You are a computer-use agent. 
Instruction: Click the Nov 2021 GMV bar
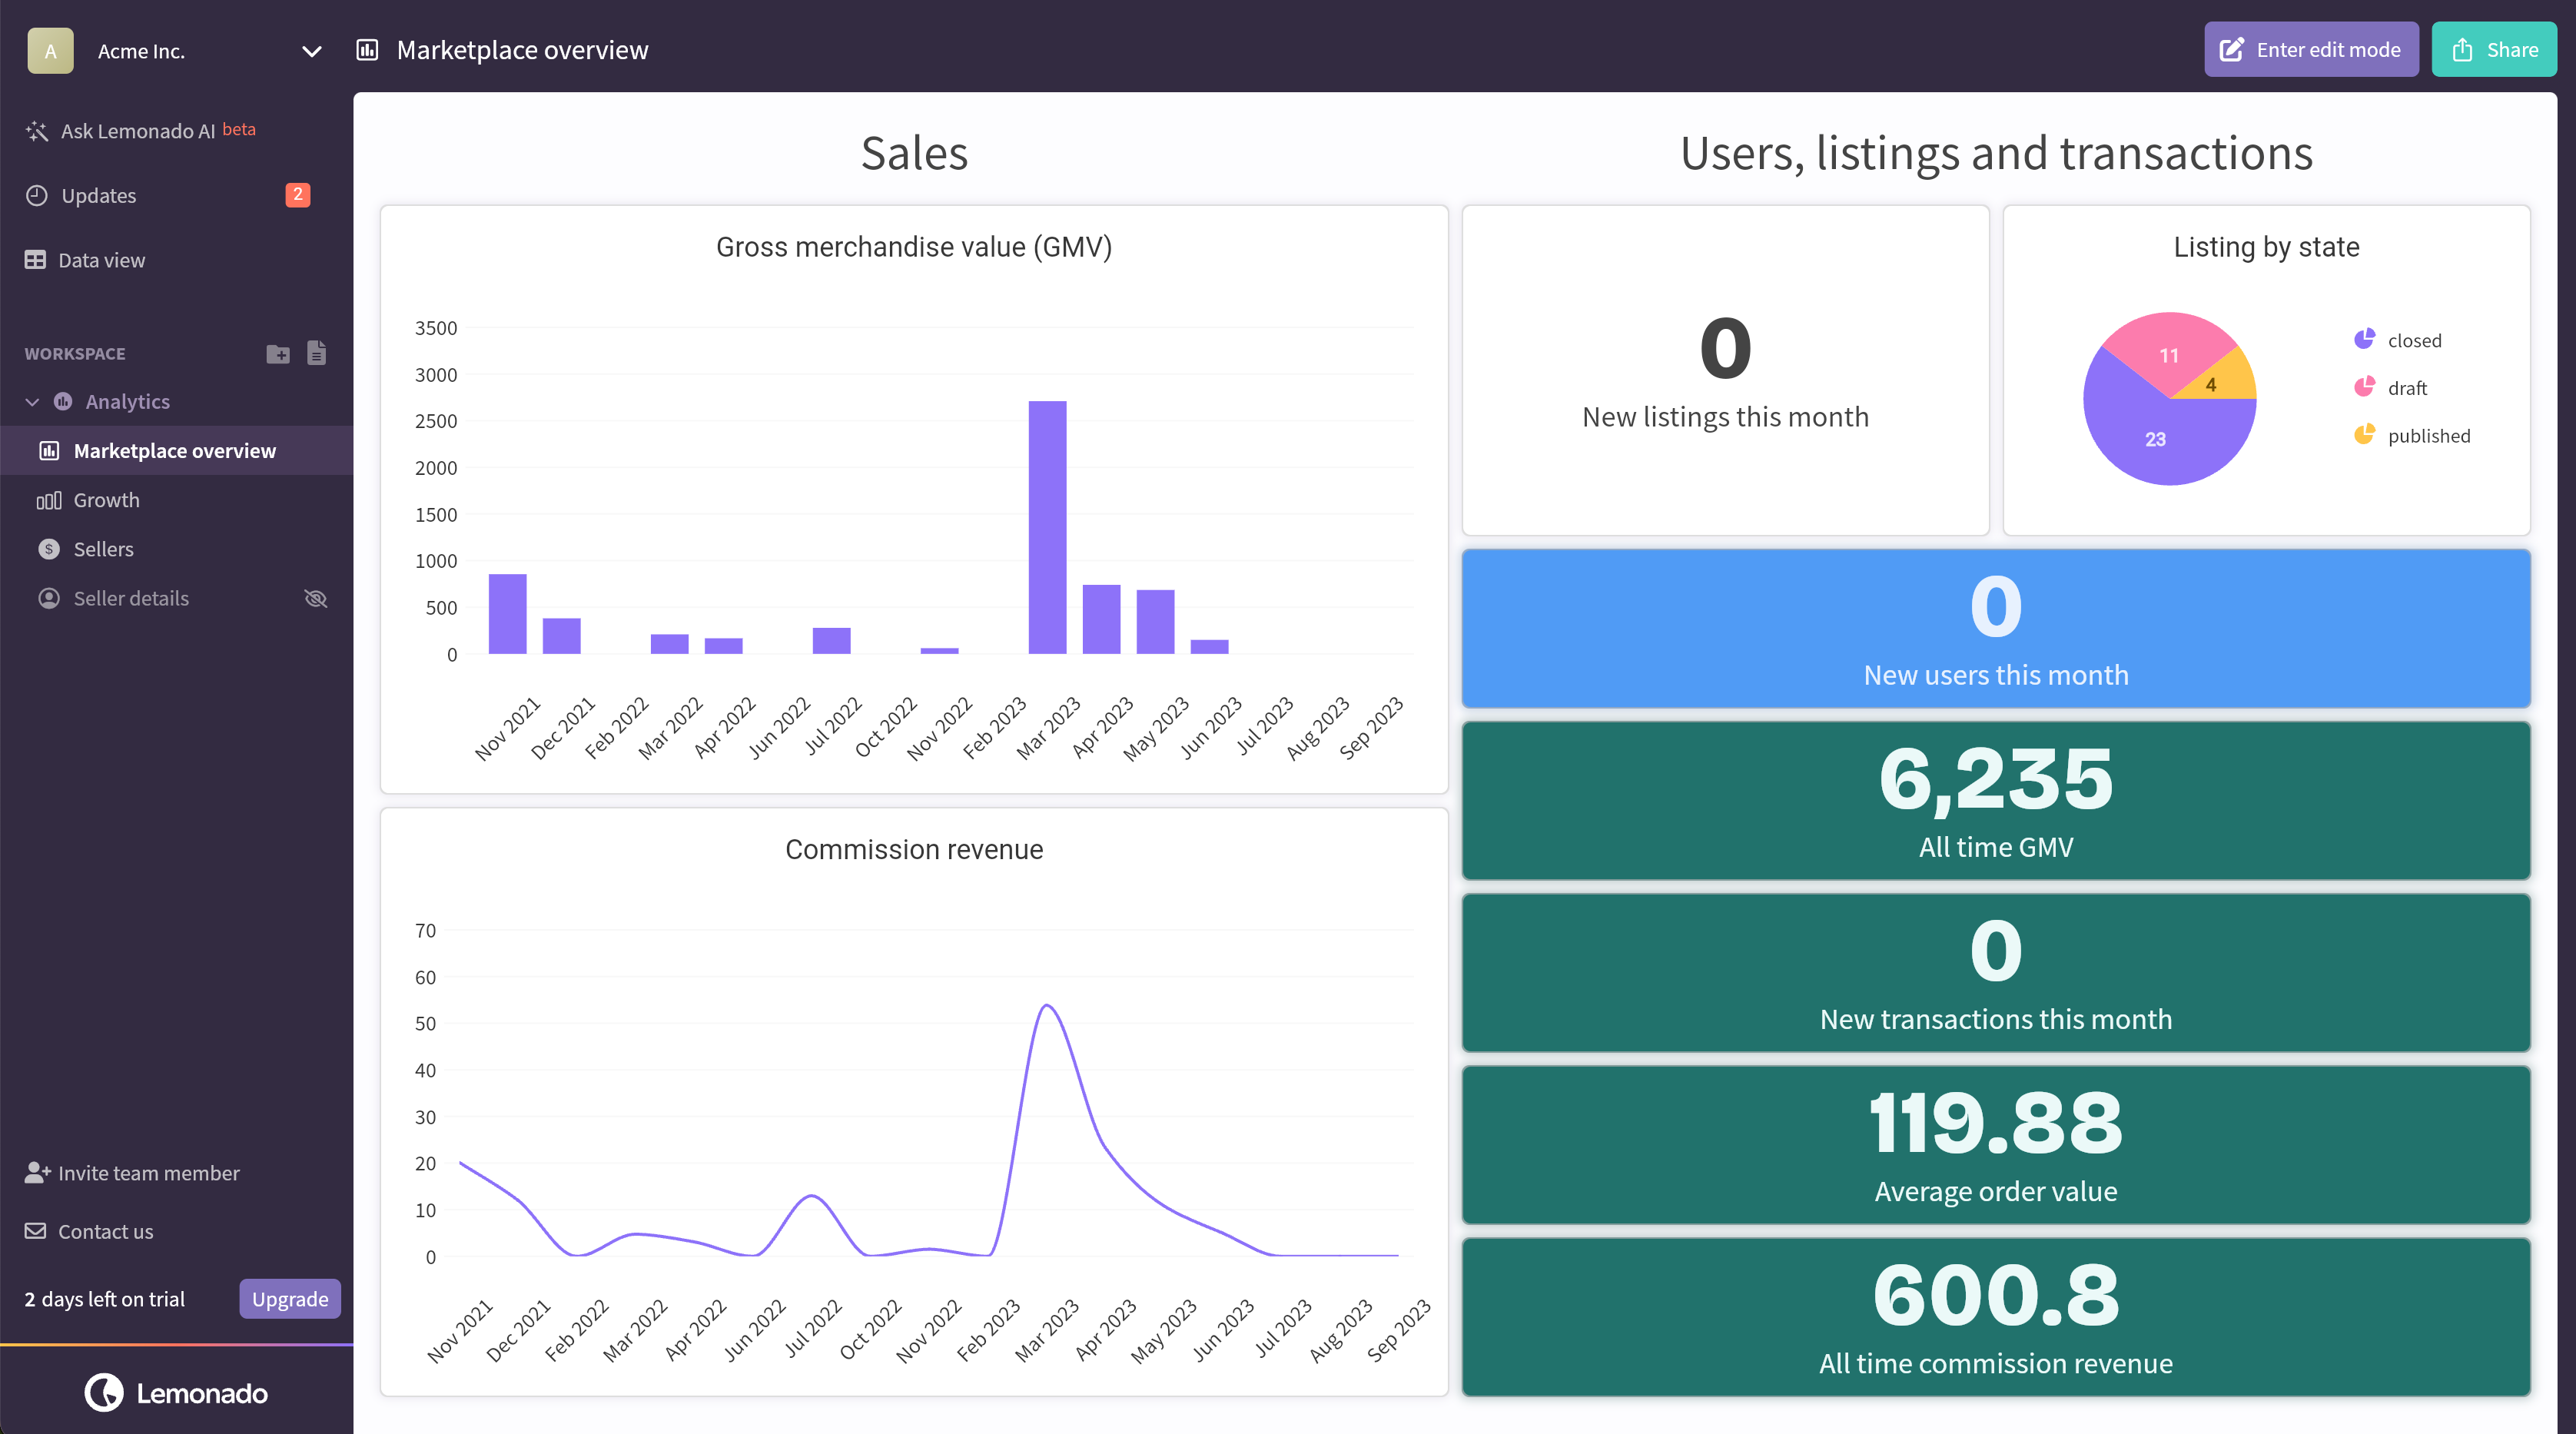[507, 614]
